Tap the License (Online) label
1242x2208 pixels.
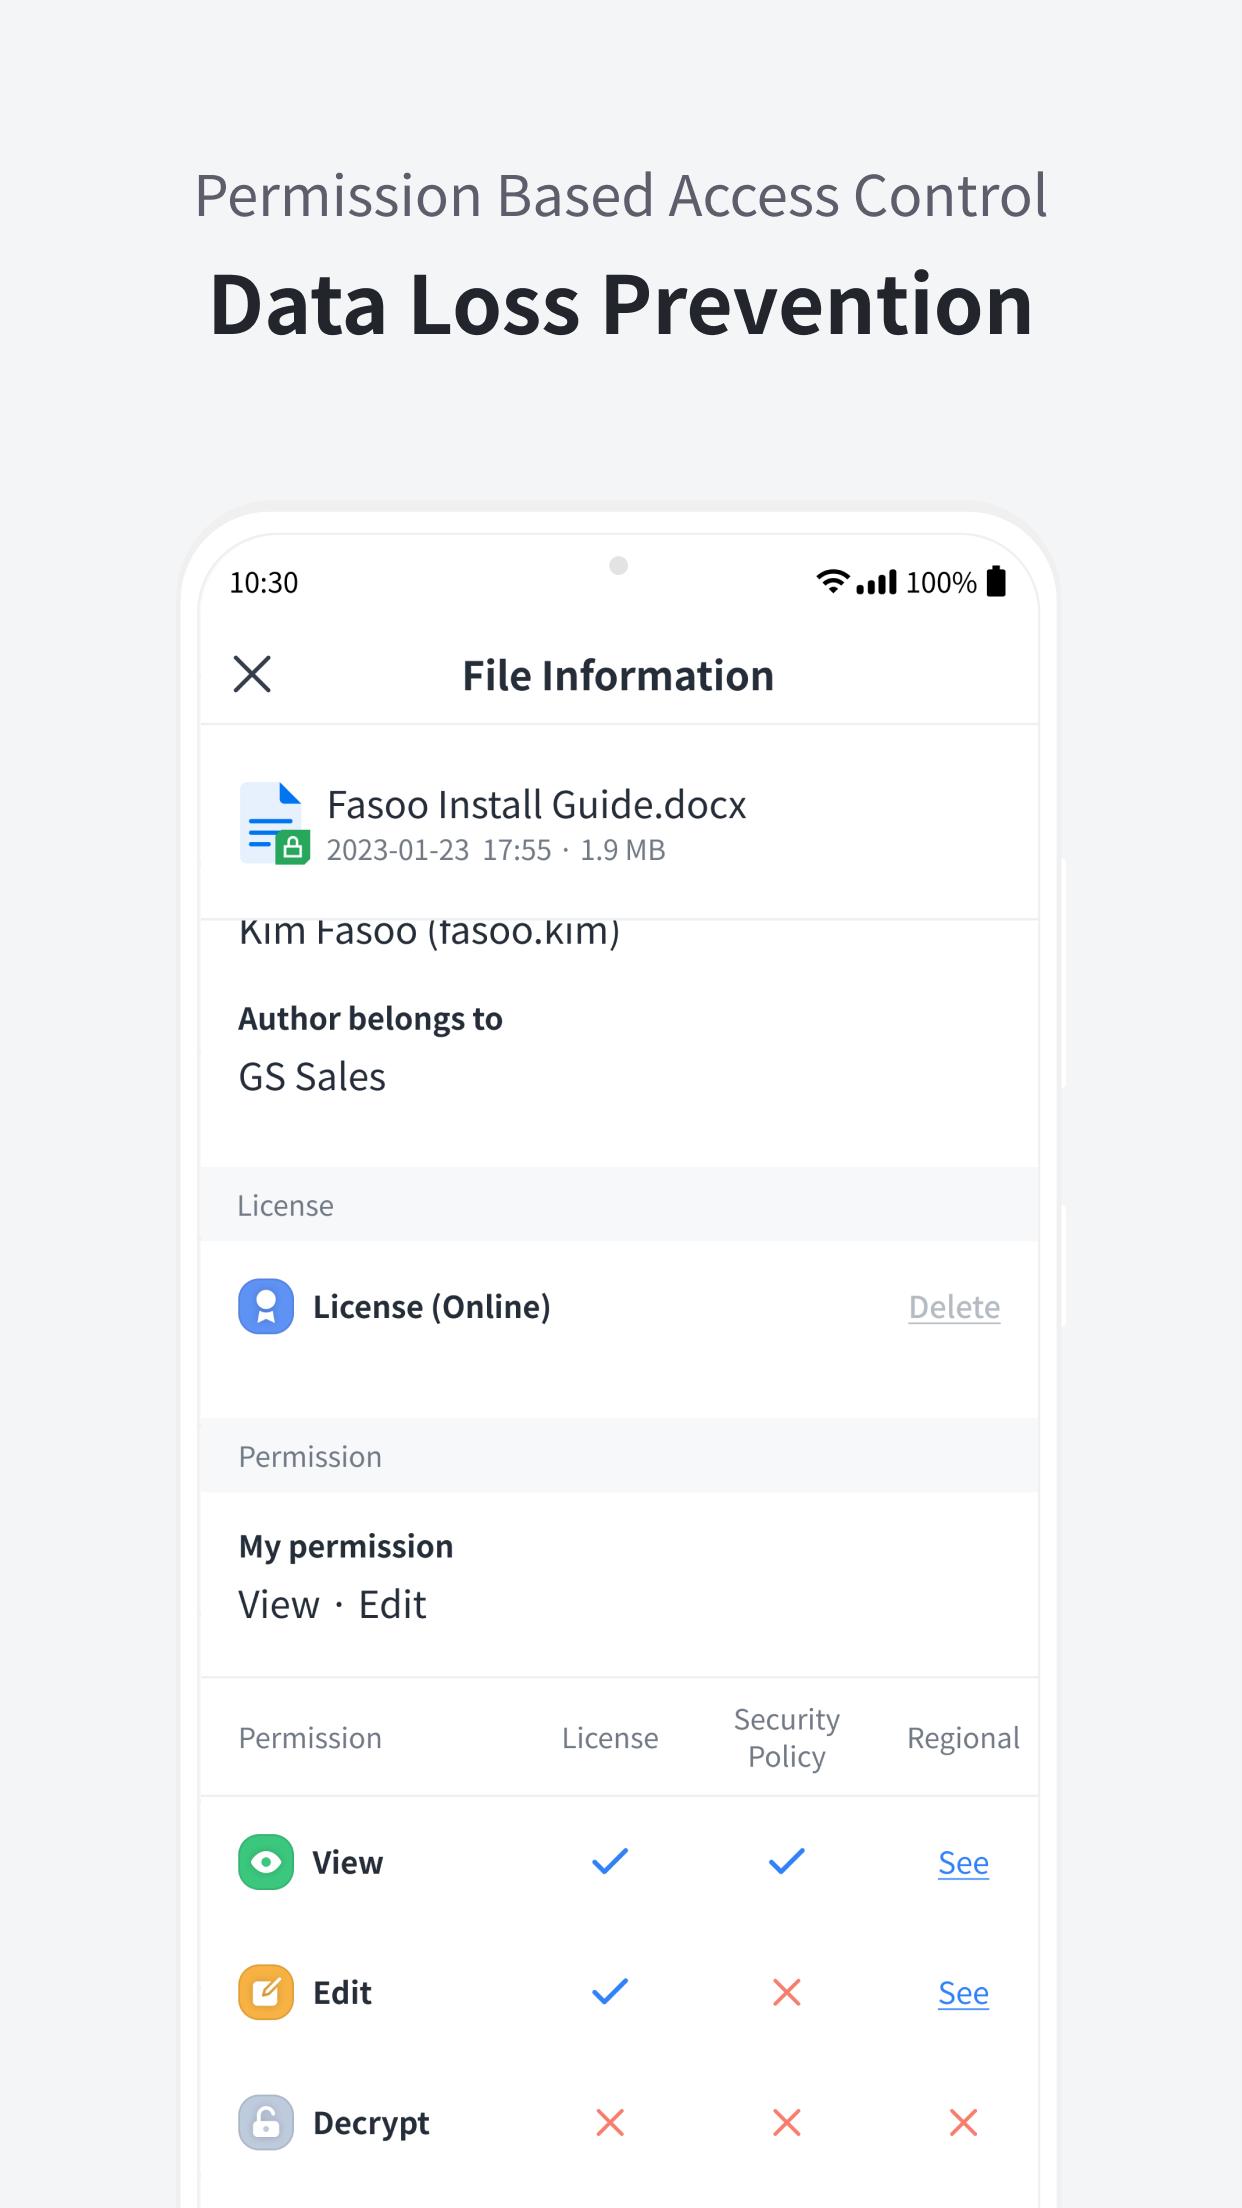coord(432,1307)
